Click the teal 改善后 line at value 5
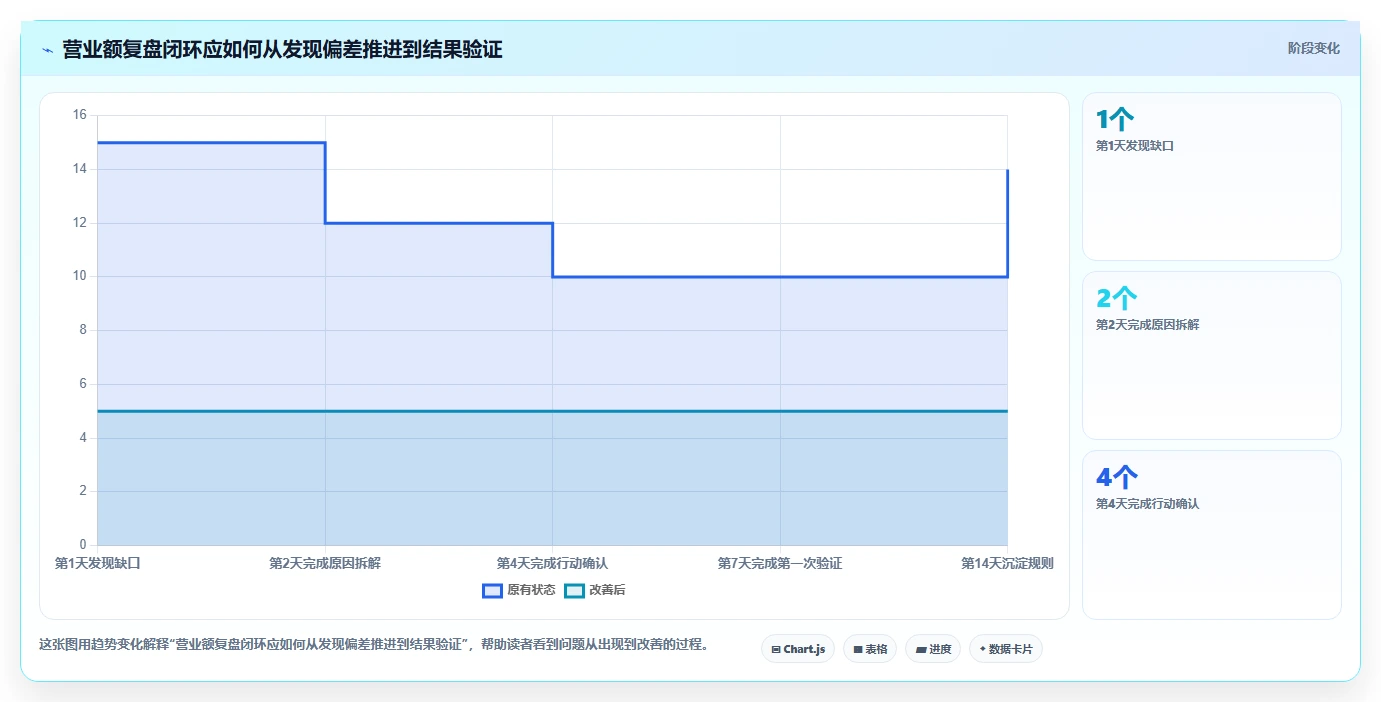The width and height of the screenshot is (1381, 702). (x=552, y=411)
